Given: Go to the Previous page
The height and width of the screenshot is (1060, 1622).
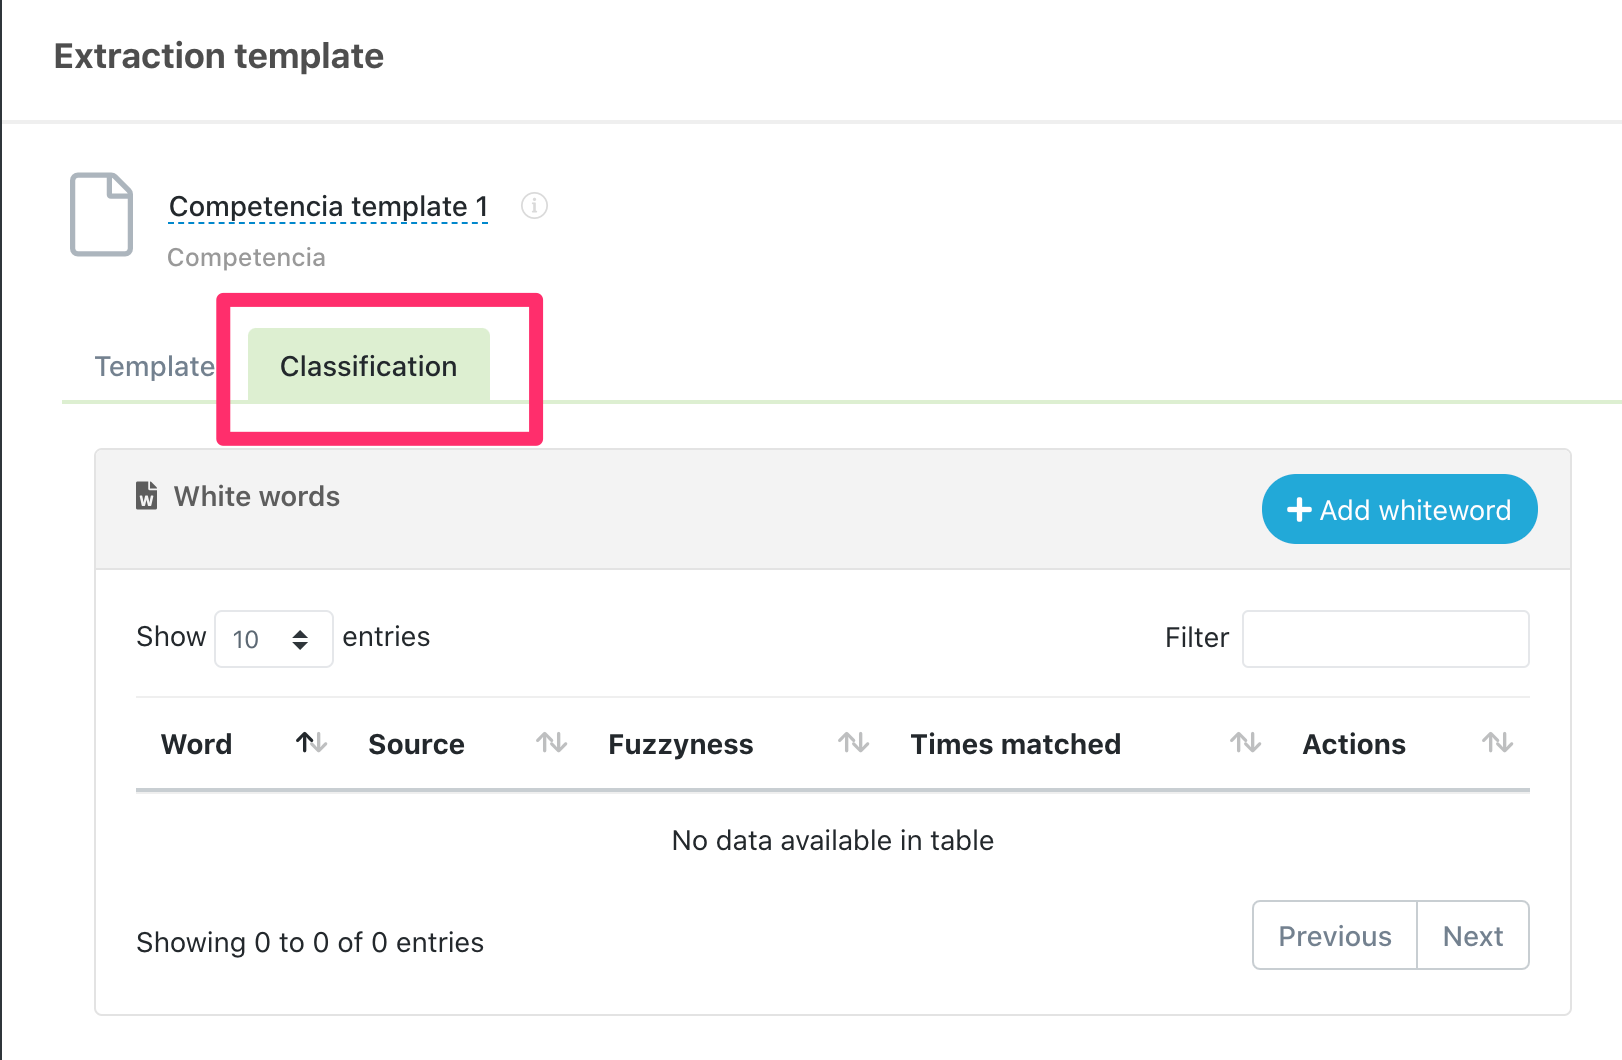Looking at the screenshot, I should click(x=1335, y=936).
